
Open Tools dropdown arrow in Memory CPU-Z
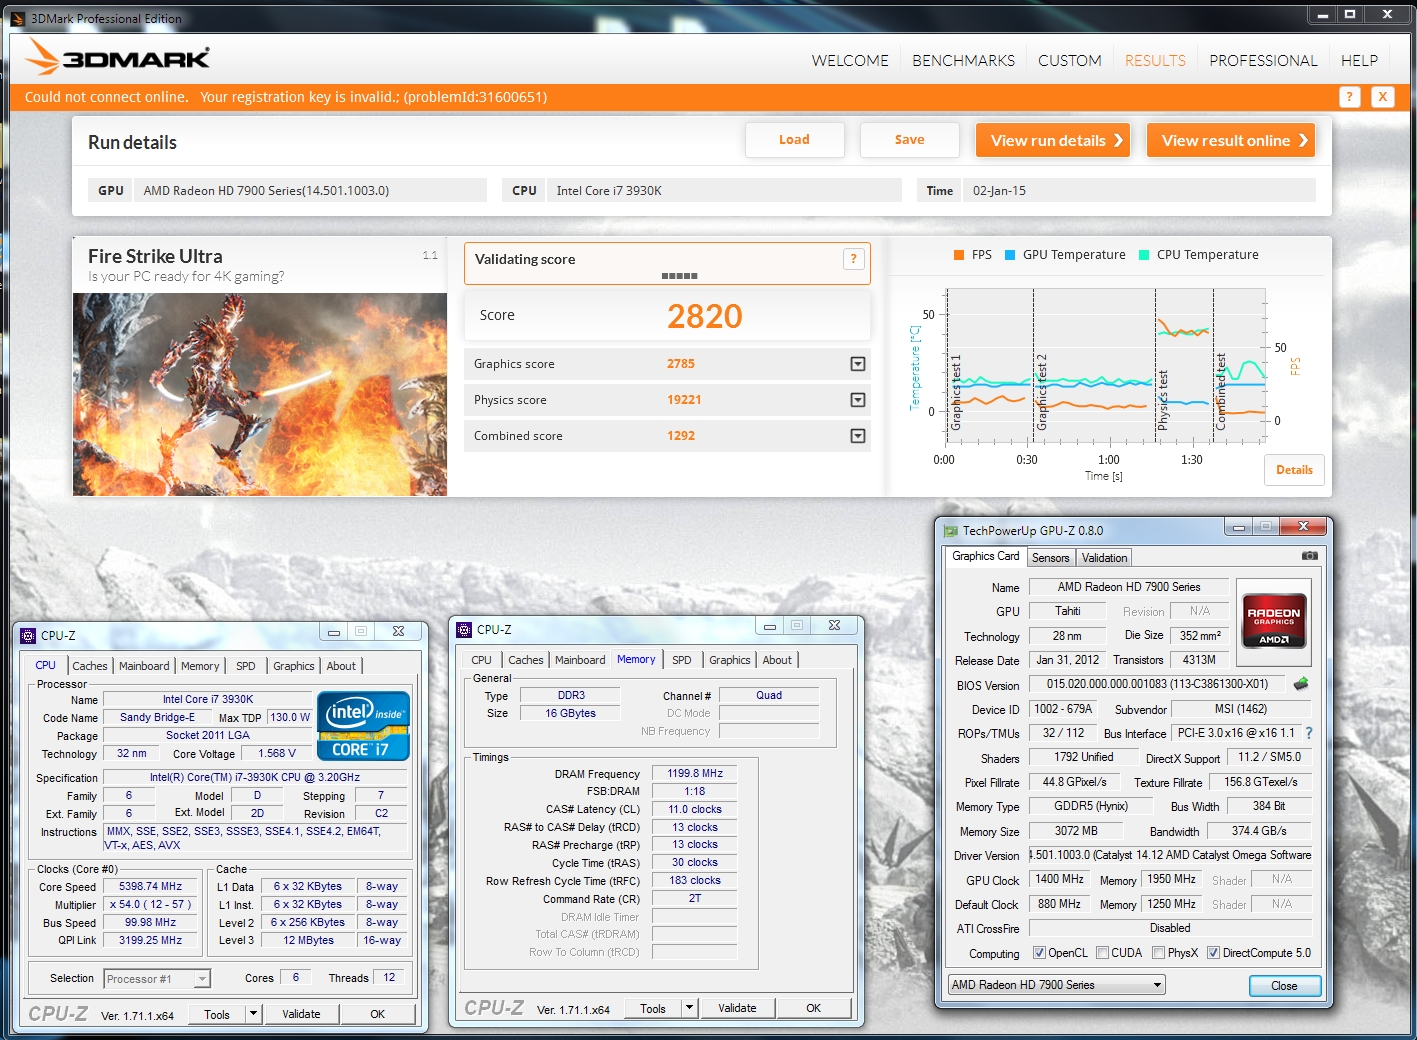coord(689,1008)
